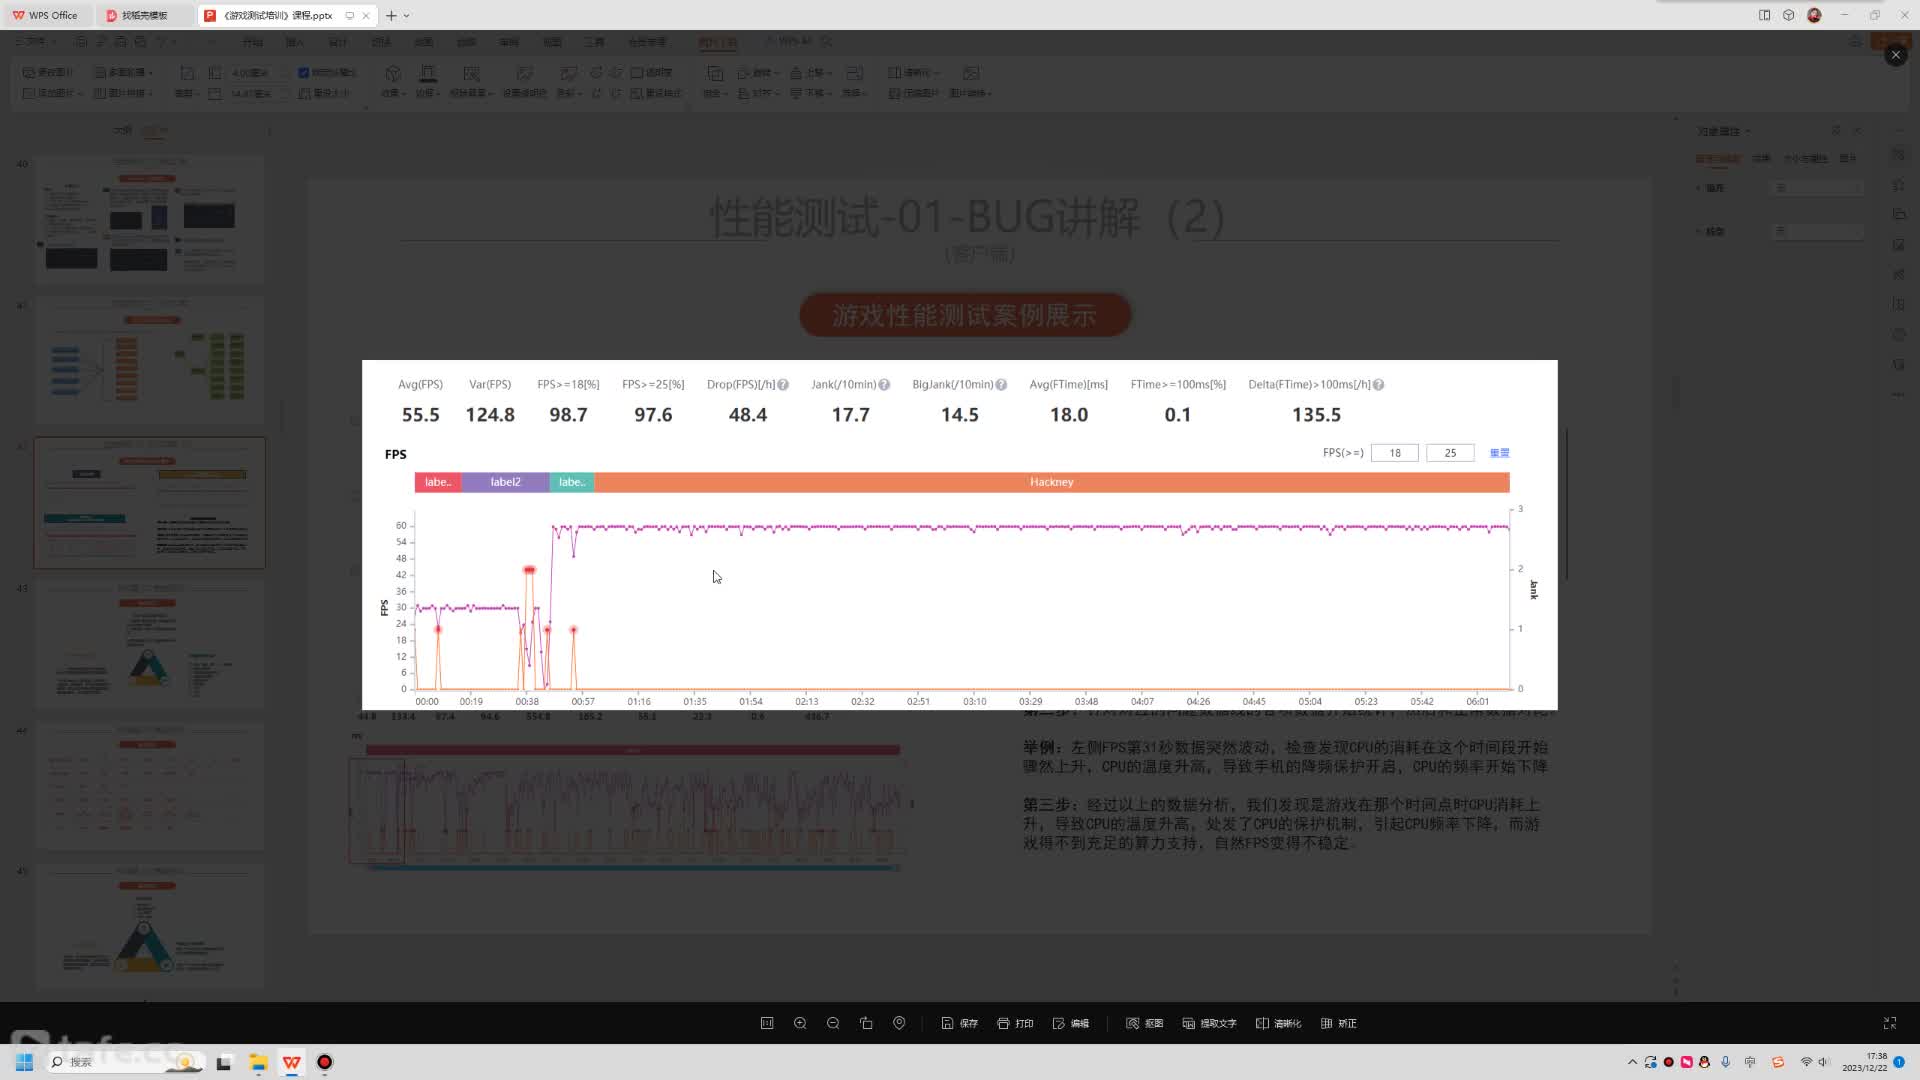The height and width of the screenshot is (1080, 1920).
Task: Click the taskbar search box
Action: pos(125,1062)
